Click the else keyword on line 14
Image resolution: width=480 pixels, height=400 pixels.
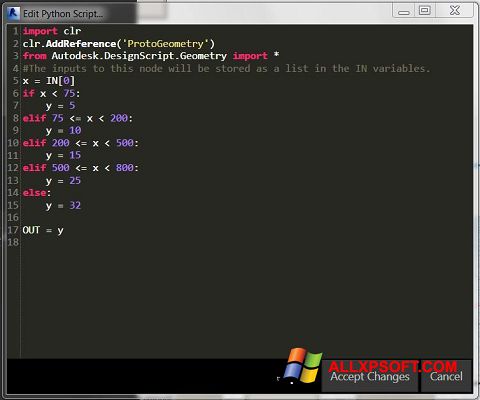(34, 193)
